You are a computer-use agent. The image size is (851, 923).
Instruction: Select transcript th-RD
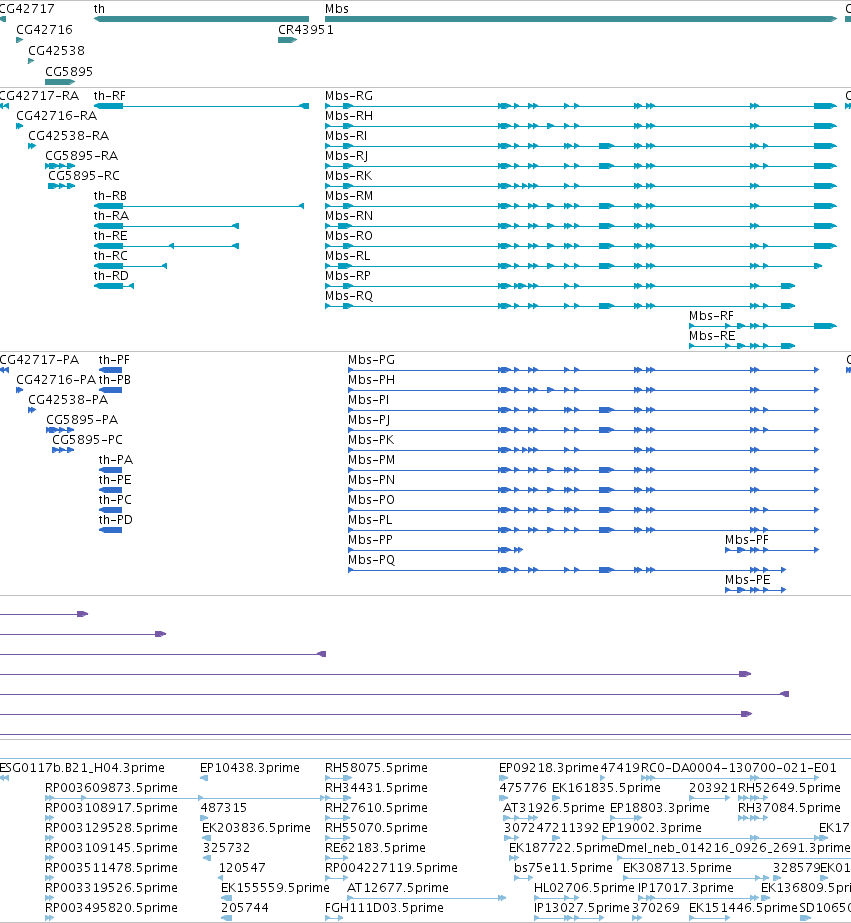114,286
